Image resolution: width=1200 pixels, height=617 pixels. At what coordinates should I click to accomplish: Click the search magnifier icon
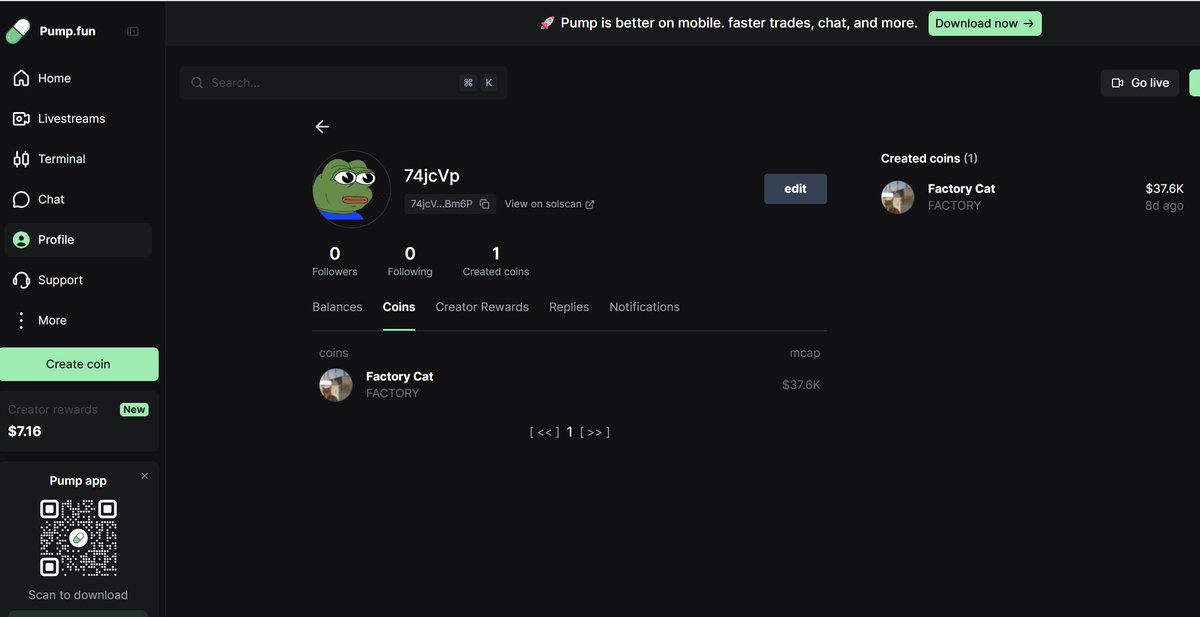[197, 83]
